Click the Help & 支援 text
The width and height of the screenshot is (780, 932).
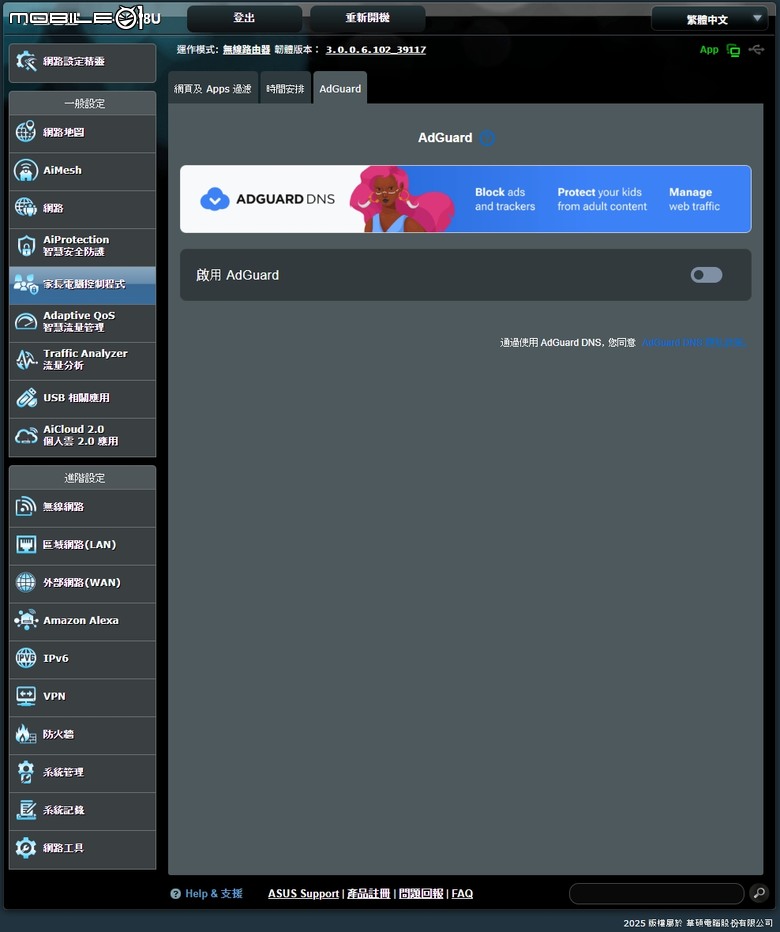213,893
